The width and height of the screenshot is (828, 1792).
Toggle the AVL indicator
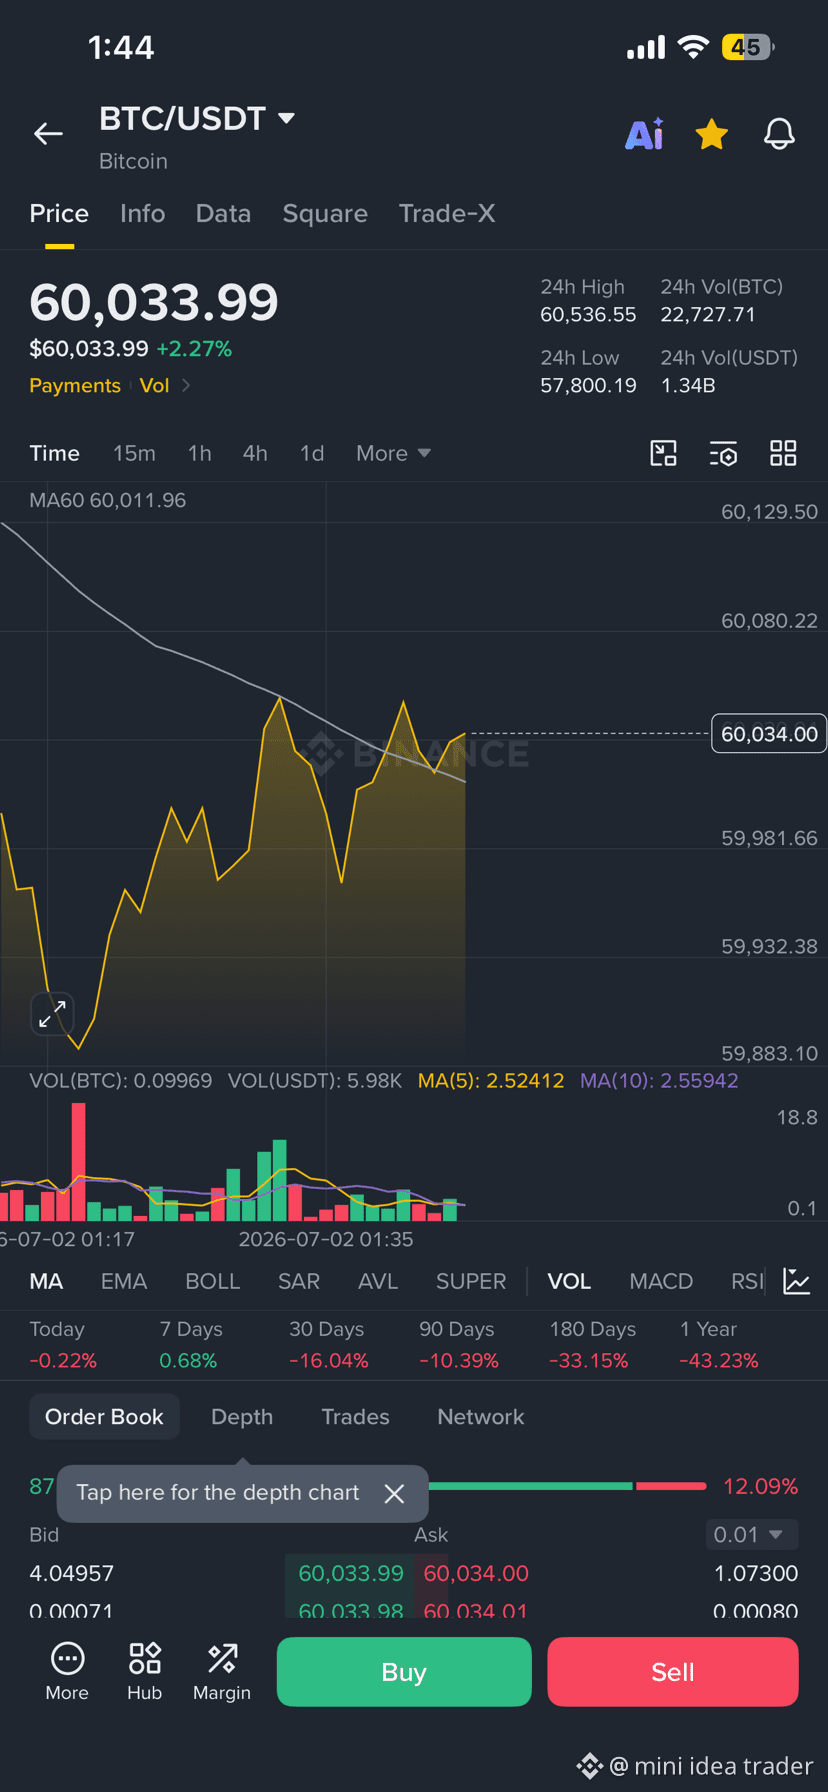pyautogui.click(x=378, y=1281)
